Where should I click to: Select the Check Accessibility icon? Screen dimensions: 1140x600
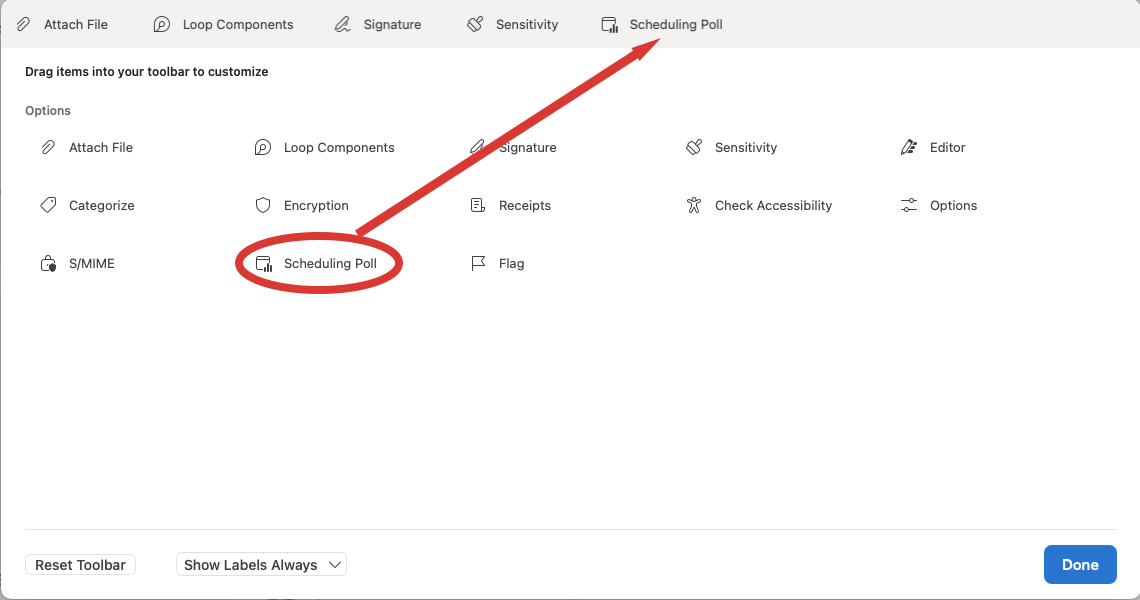(x=694, y=206)
